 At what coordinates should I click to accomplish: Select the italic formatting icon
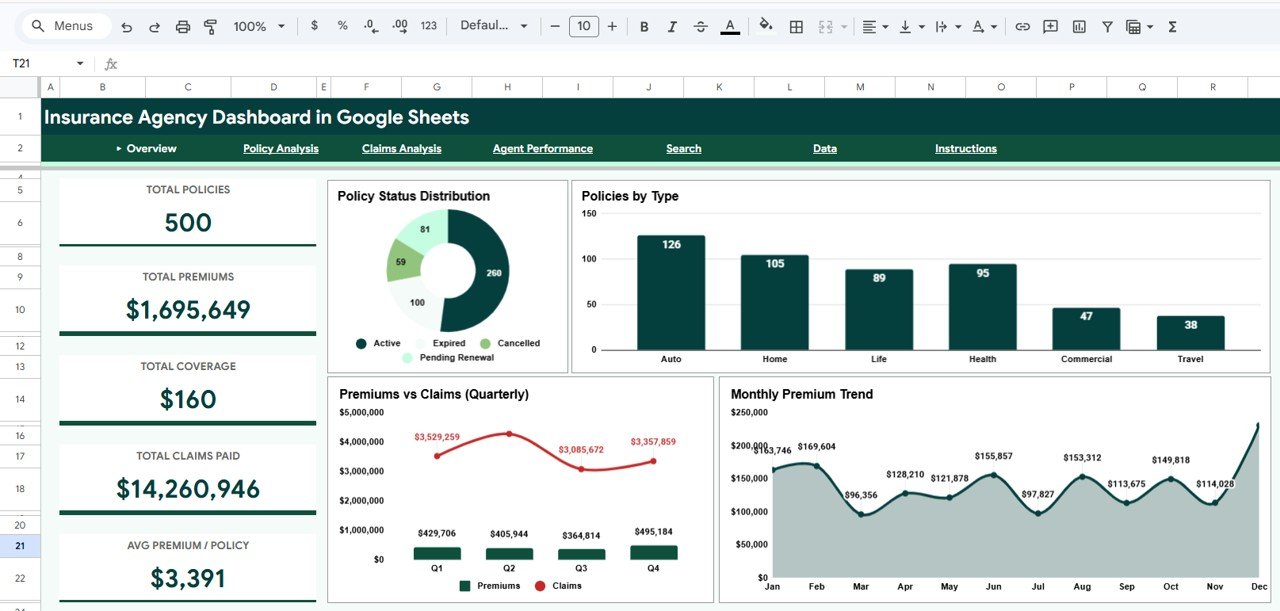672,26
